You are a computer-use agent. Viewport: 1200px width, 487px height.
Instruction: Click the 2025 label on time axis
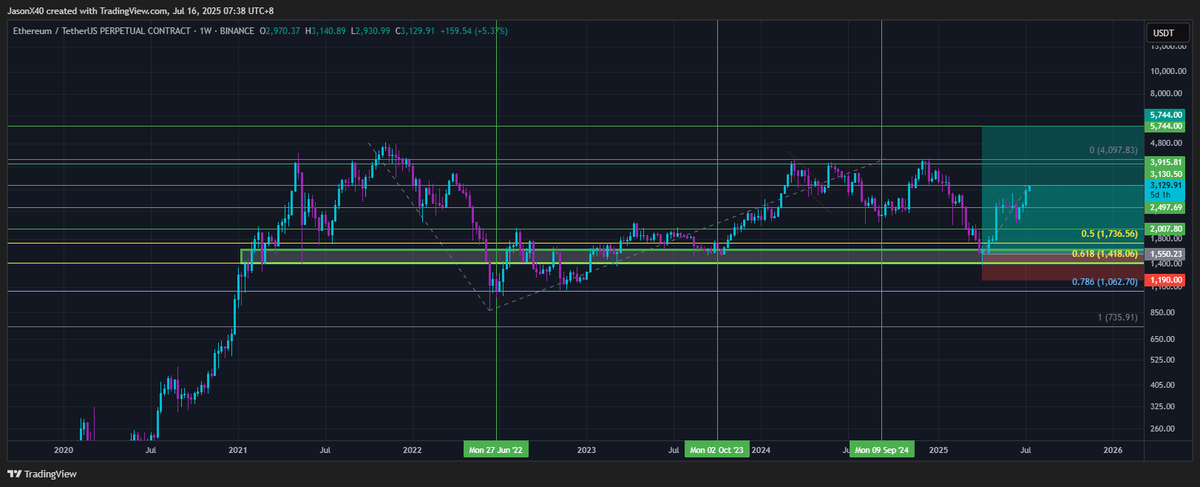coord(937,451)
